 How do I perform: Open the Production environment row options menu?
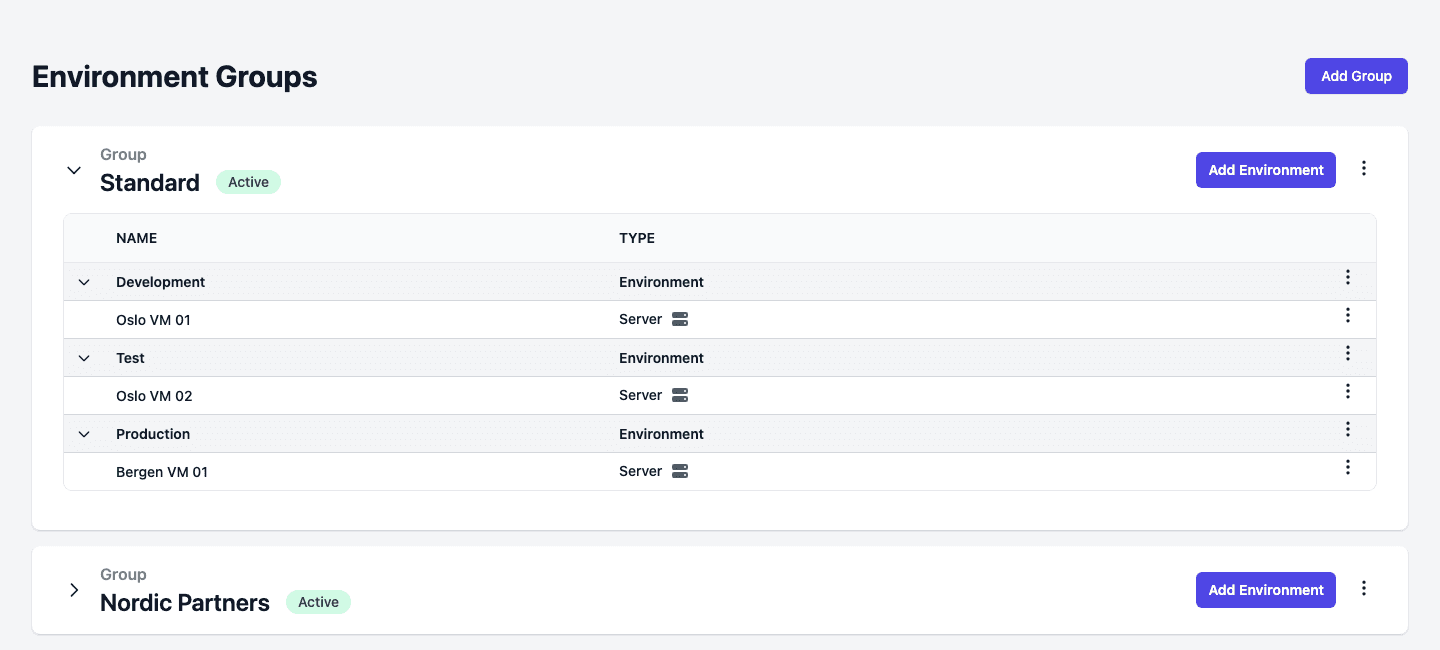tap(1348, 429)
